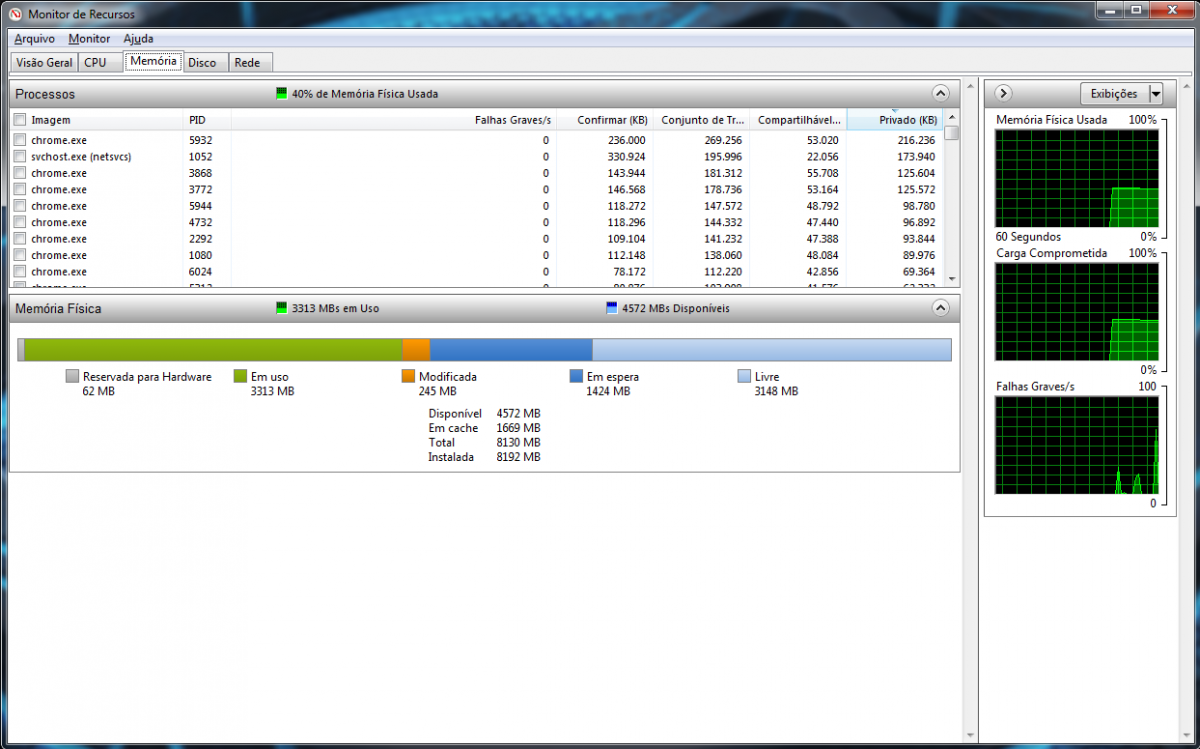This screenshot has width=1200, height=749.
Task: Check the svchost.exe (netsvcs) checkbox
Action: (19, 157)
